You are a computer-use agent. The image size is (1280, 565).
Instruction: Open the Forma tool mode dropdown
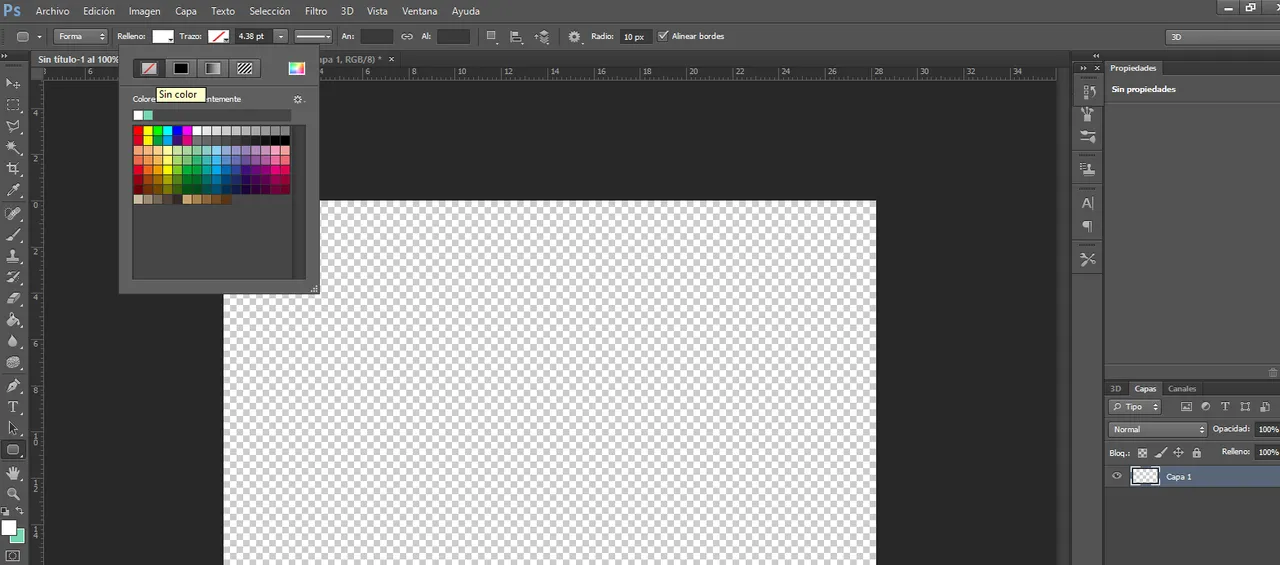point(82,36)
